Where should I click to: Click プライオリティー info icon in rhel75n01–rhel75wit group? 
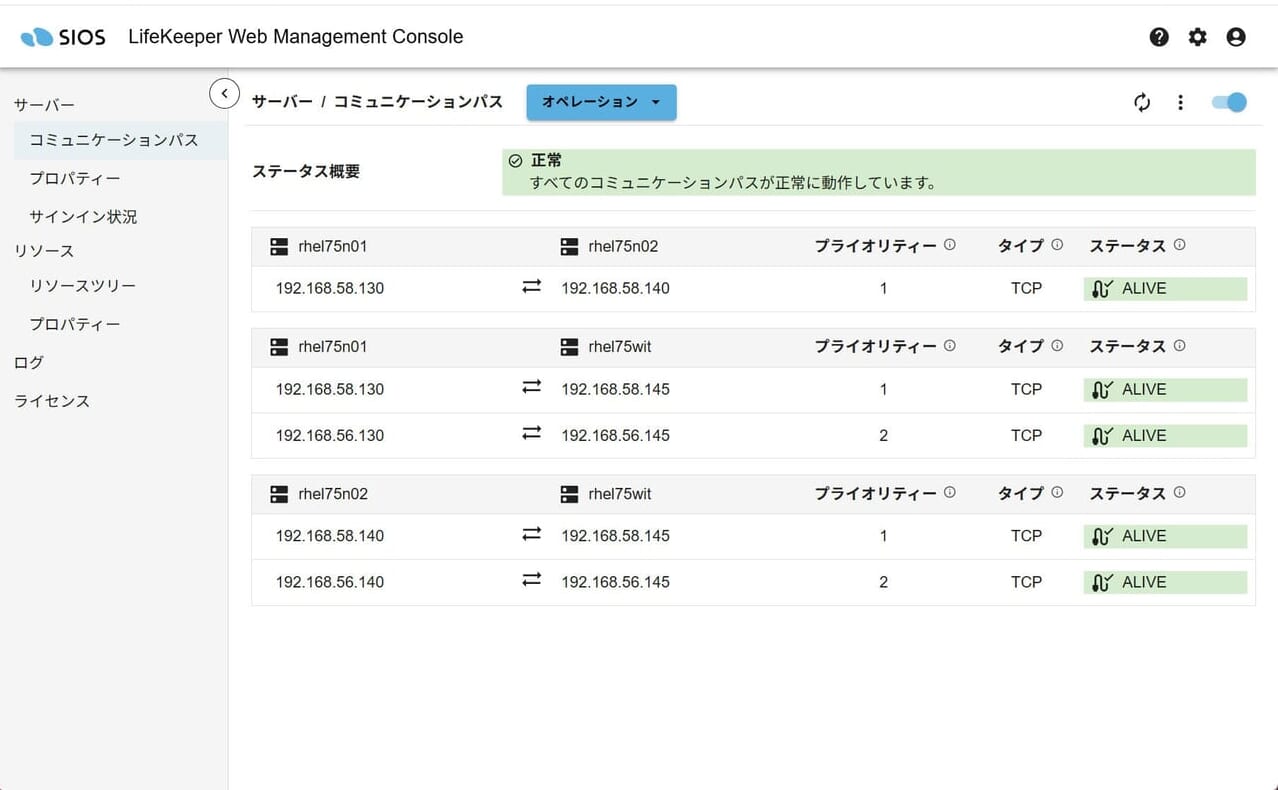coord(950,346)
